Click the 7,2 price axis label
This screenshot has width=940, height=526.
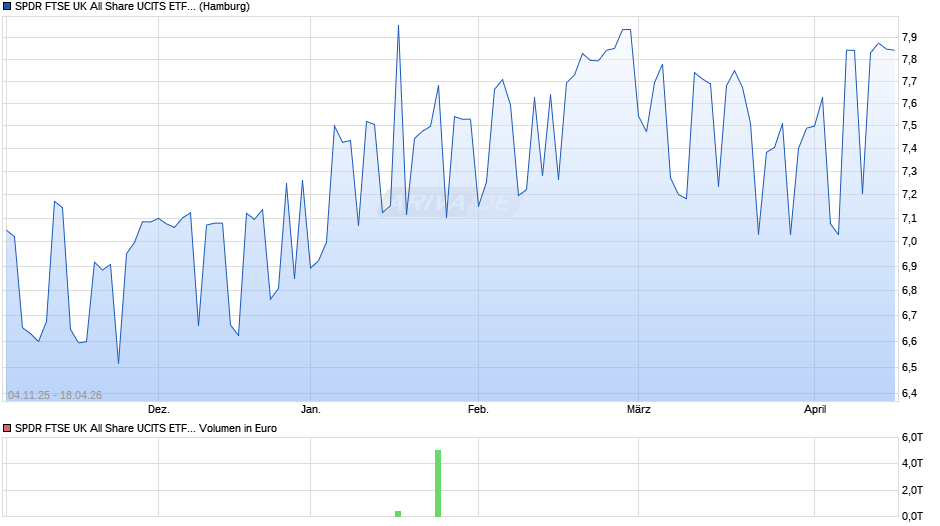[909, 194]
